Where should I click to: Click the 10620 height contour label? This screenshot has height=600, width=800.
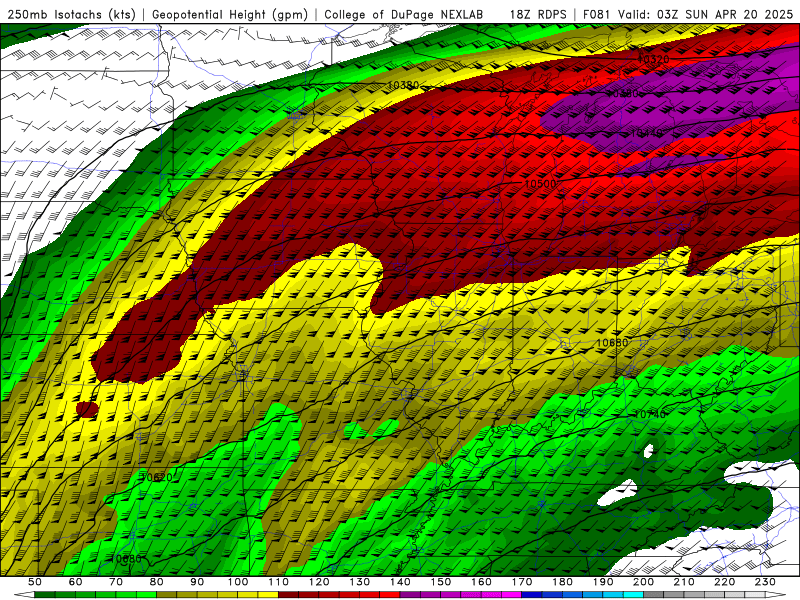coord(157,478)
